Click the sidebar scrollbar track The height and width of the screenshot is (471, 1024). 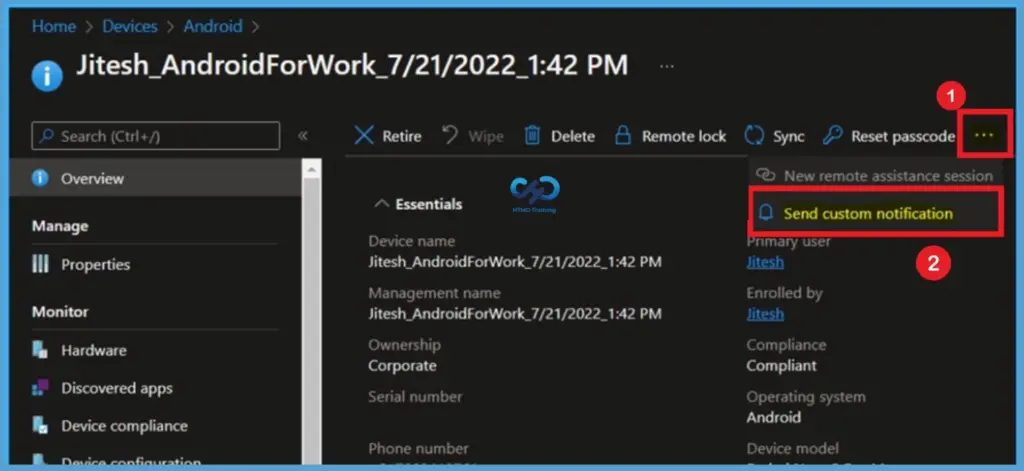[x=312, y=320]
